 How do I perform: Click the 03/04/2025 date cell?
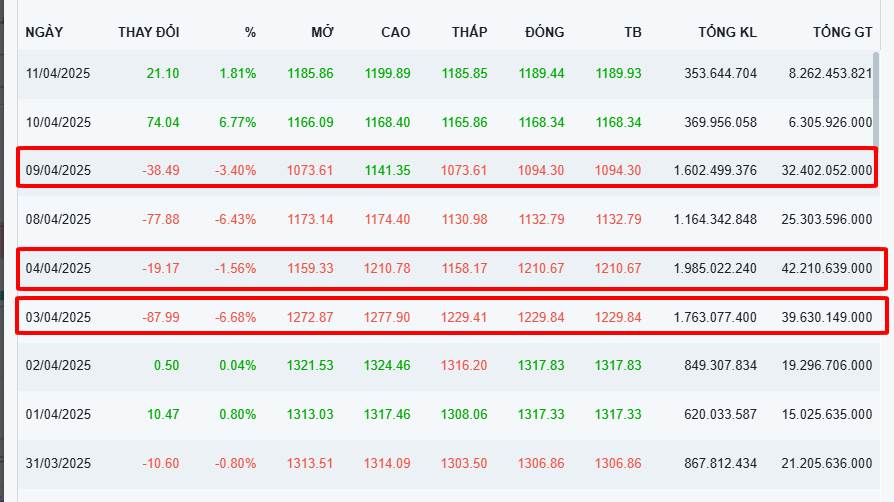[x=58, y=317]
